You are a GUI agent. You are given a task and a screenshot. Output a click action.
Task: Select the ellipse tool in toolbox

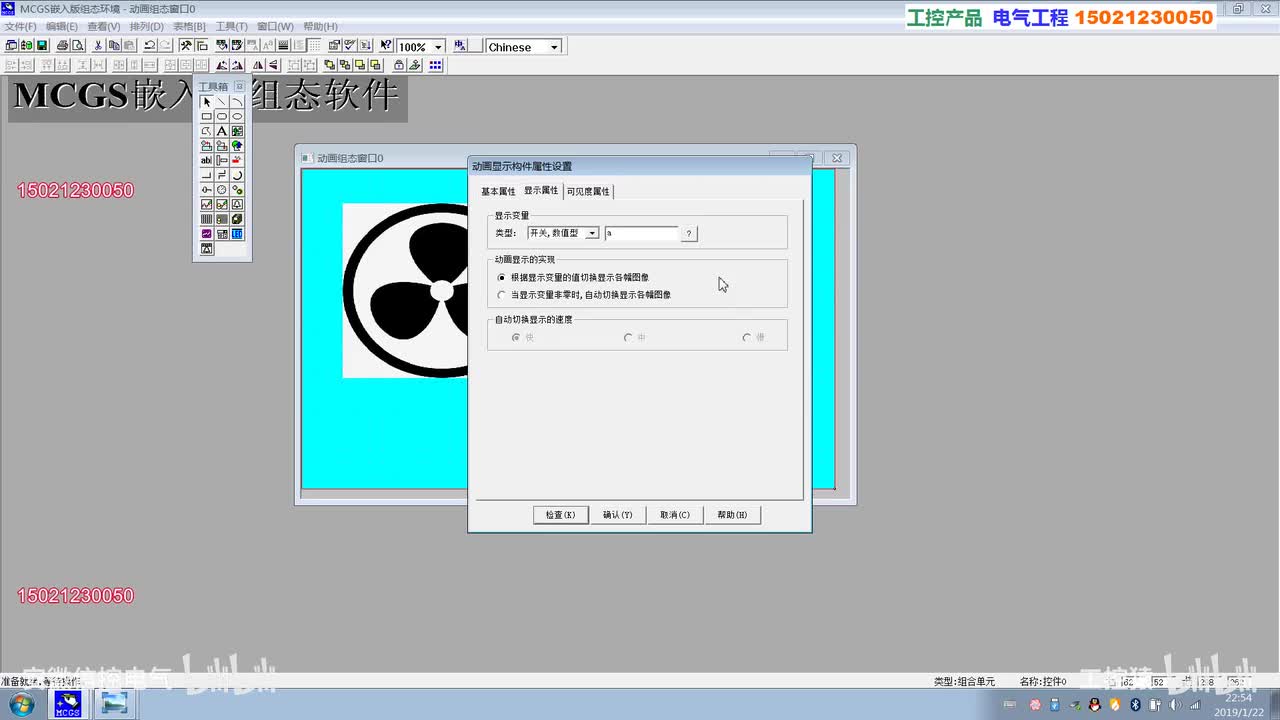pos(237,116)
